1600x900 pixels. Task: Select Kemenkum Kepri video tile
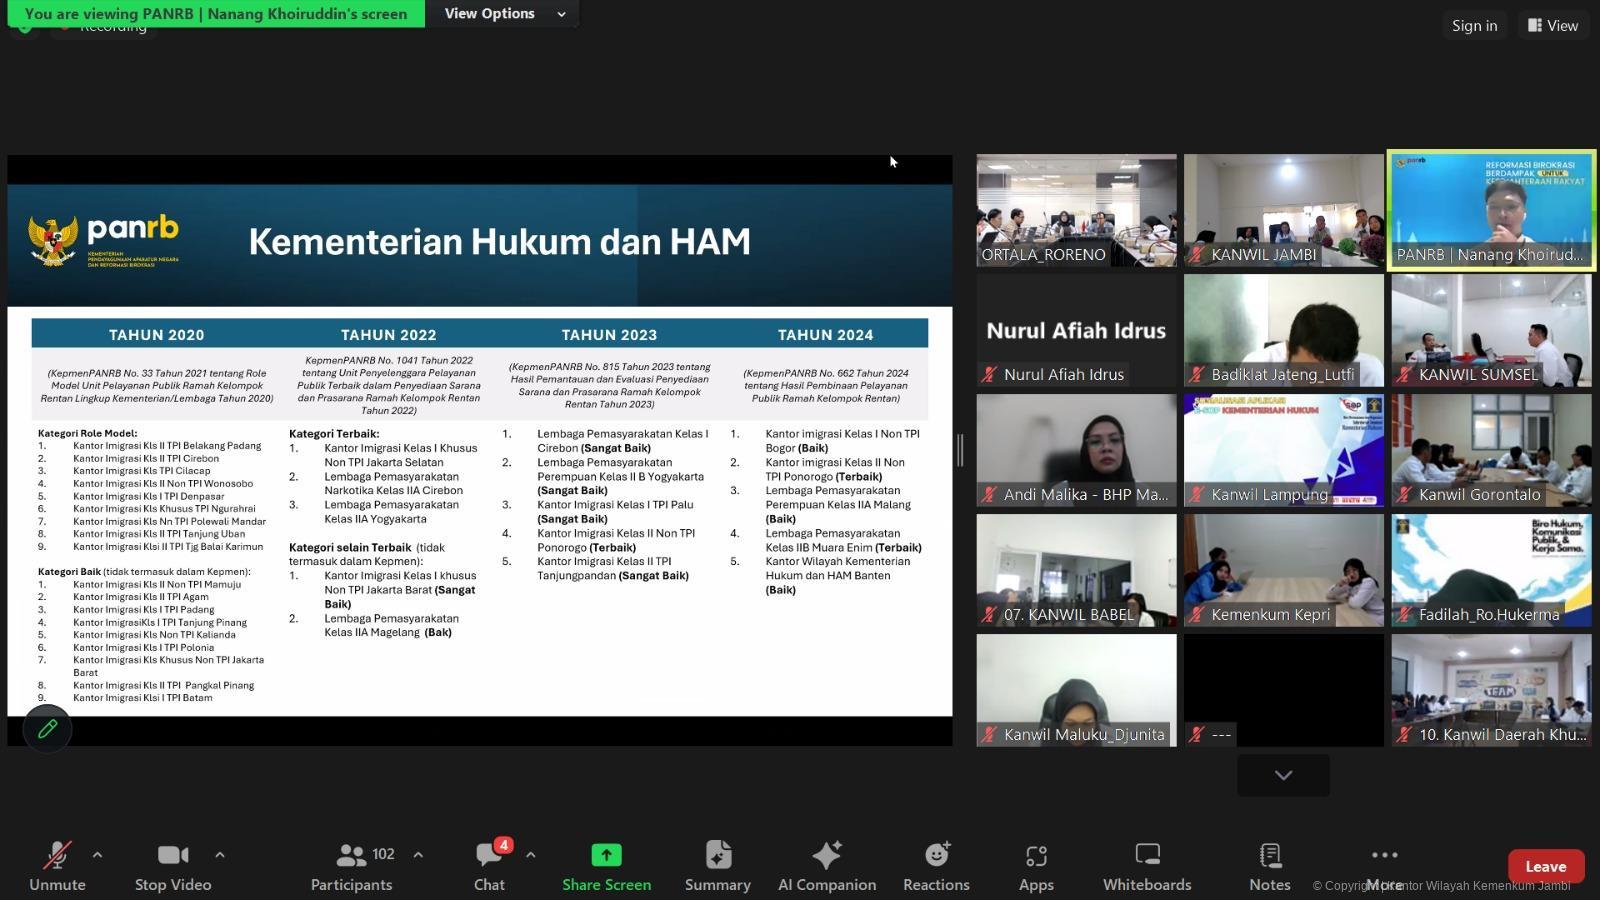[1284, 570]
